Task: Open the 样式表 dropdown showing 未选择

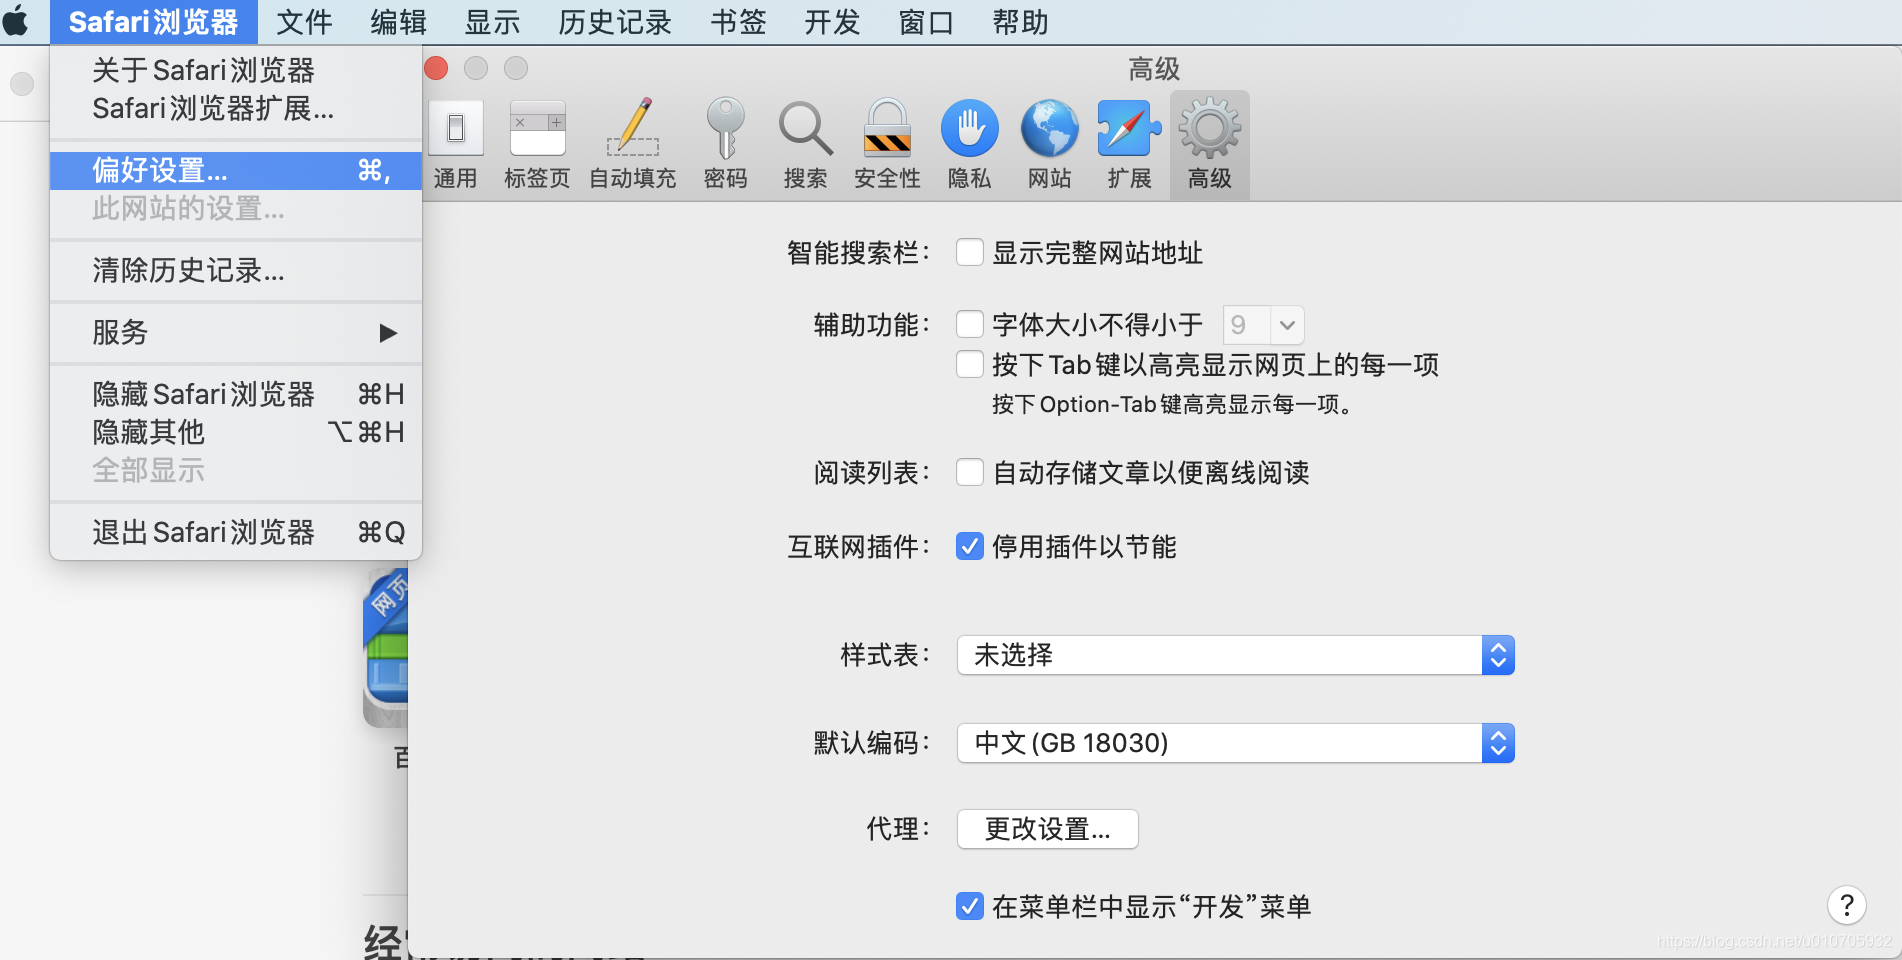Action: (1236, 655)
